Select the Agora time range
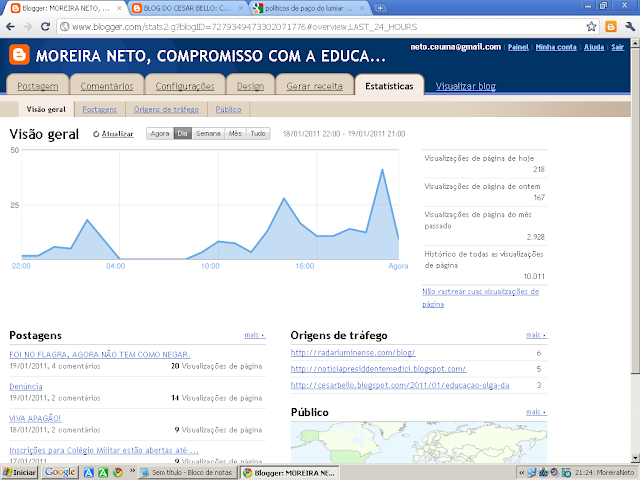This screenshot has height=480, width=640. (x=160, y=133)
